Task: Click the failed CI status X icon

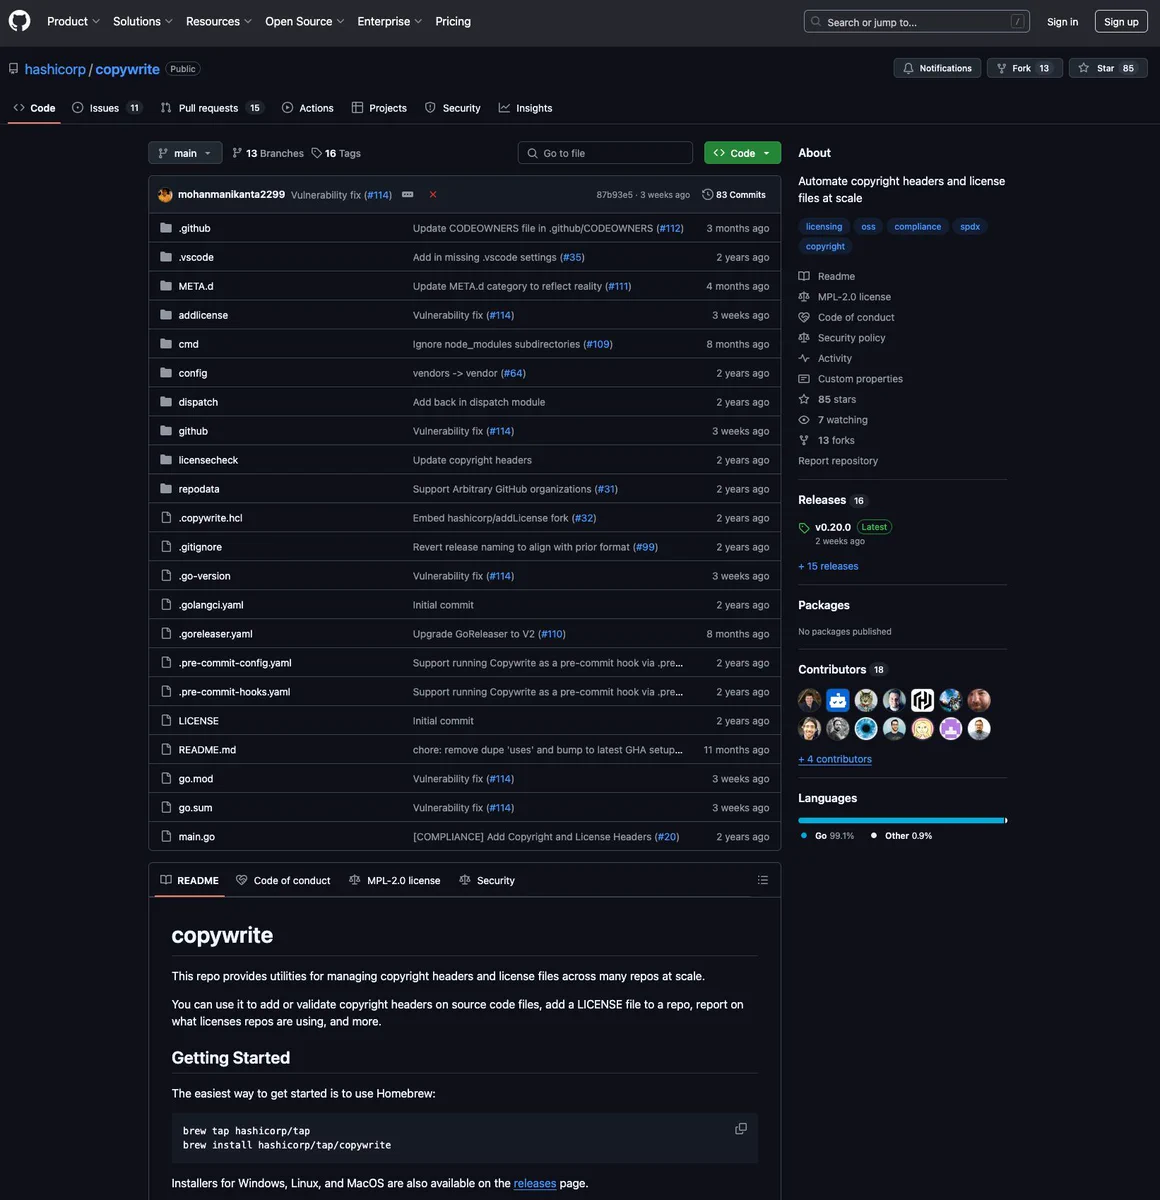Action: [433, 195]
